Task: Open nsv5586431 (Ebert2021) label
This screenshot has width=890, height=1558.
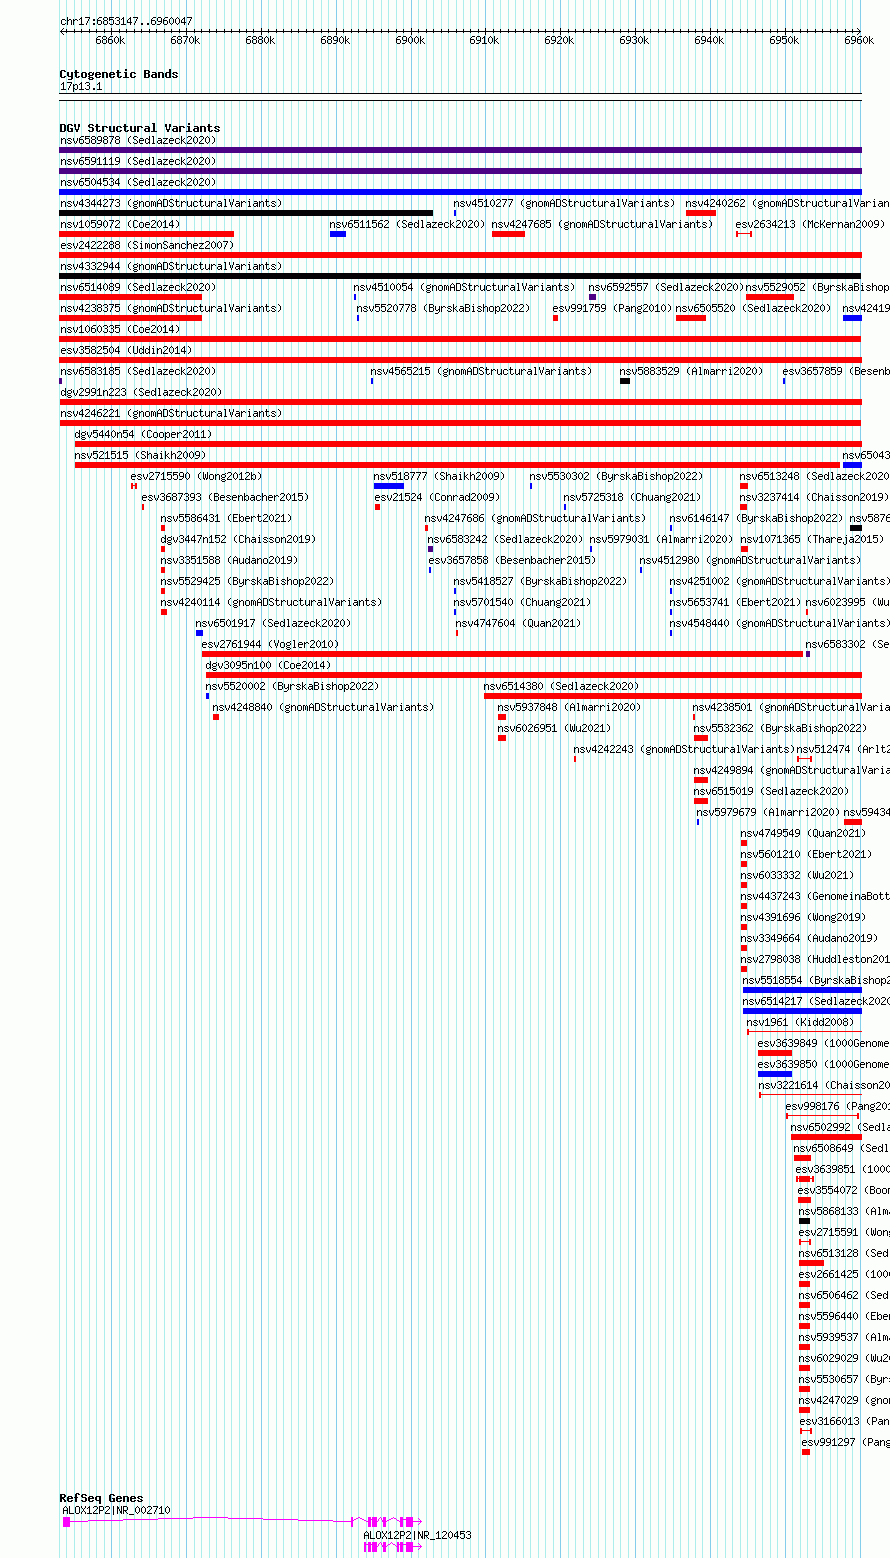Action: [x=227, y=518]
